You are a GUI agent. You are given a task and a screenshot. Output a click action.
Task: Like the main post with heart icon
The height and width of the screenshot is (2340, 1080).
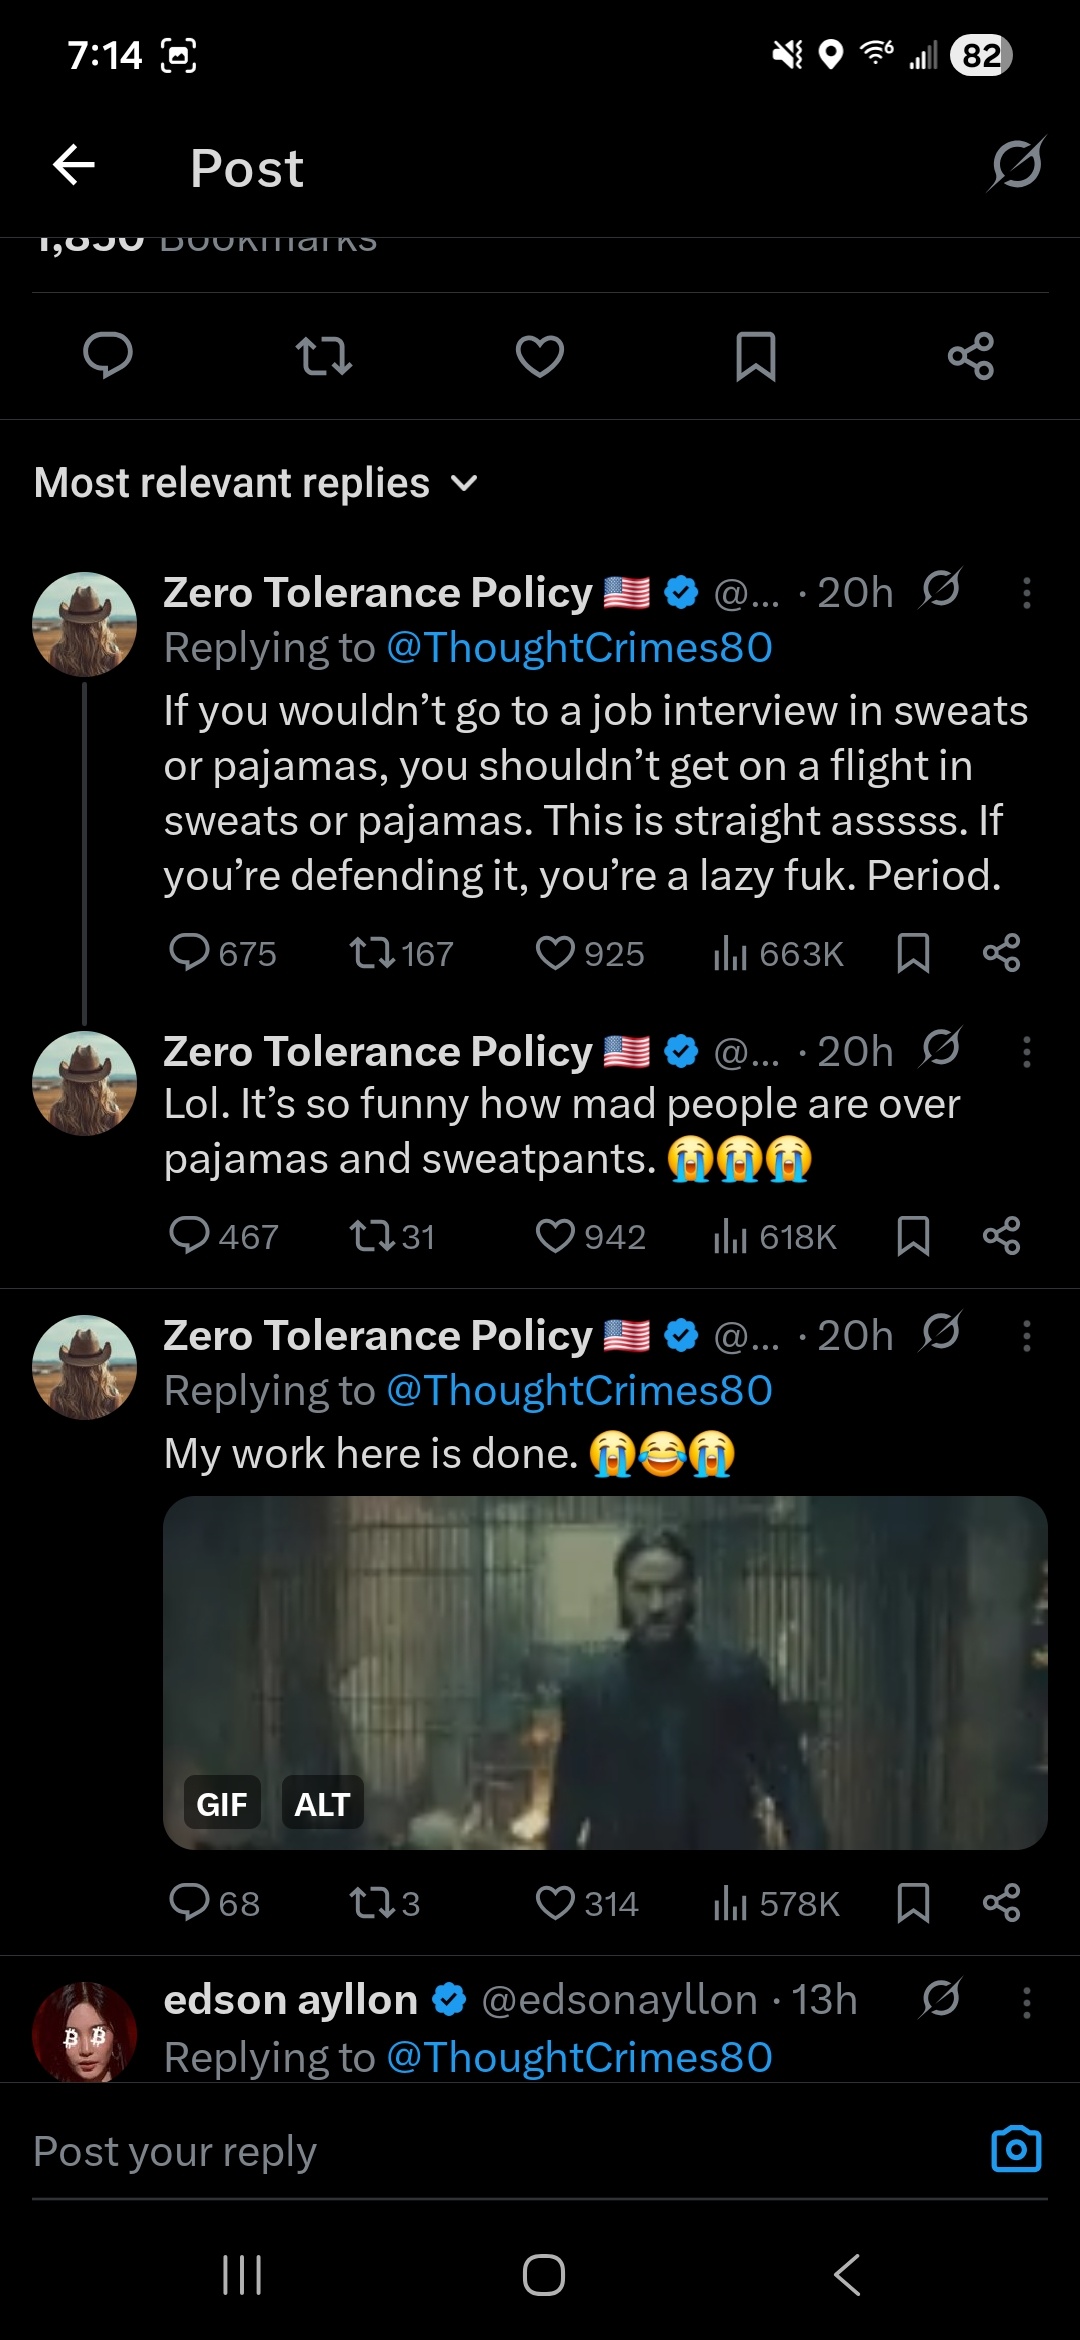pyautogui.click(x=540, y=356)
